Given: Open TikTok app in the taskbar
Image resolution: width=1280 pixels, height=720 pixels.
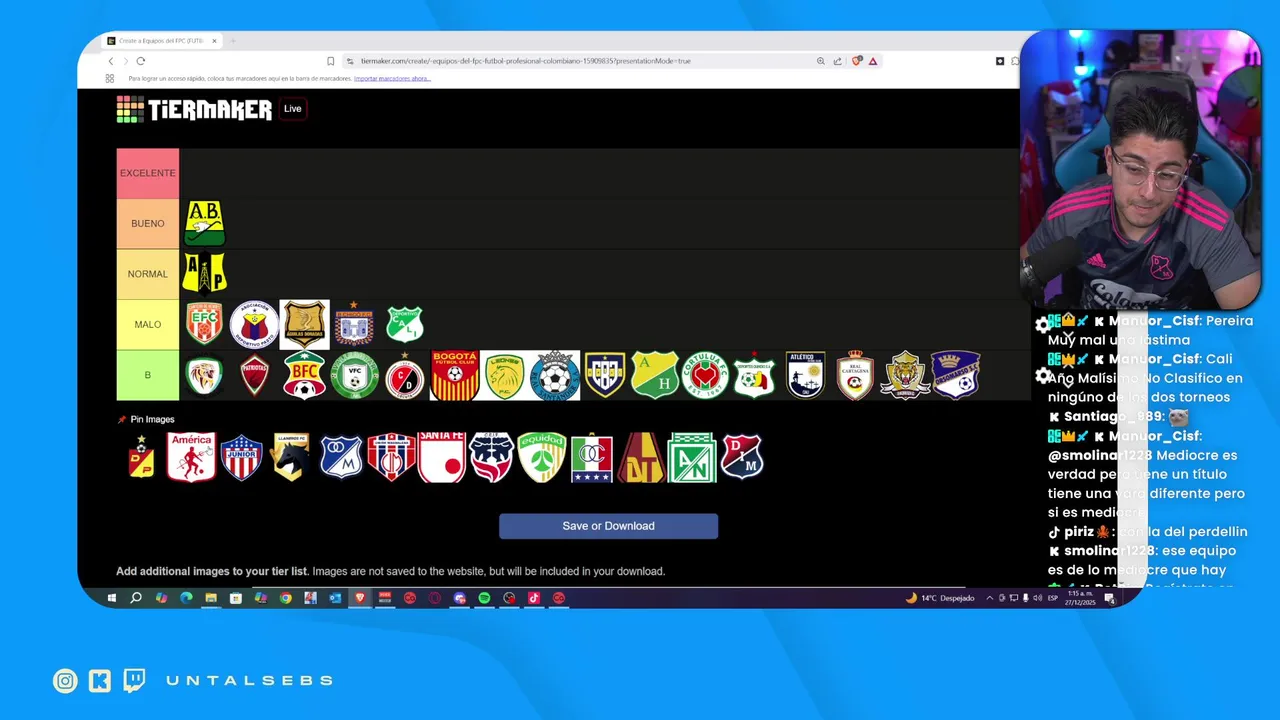Looking at the screenshot, I should point(534,598).
